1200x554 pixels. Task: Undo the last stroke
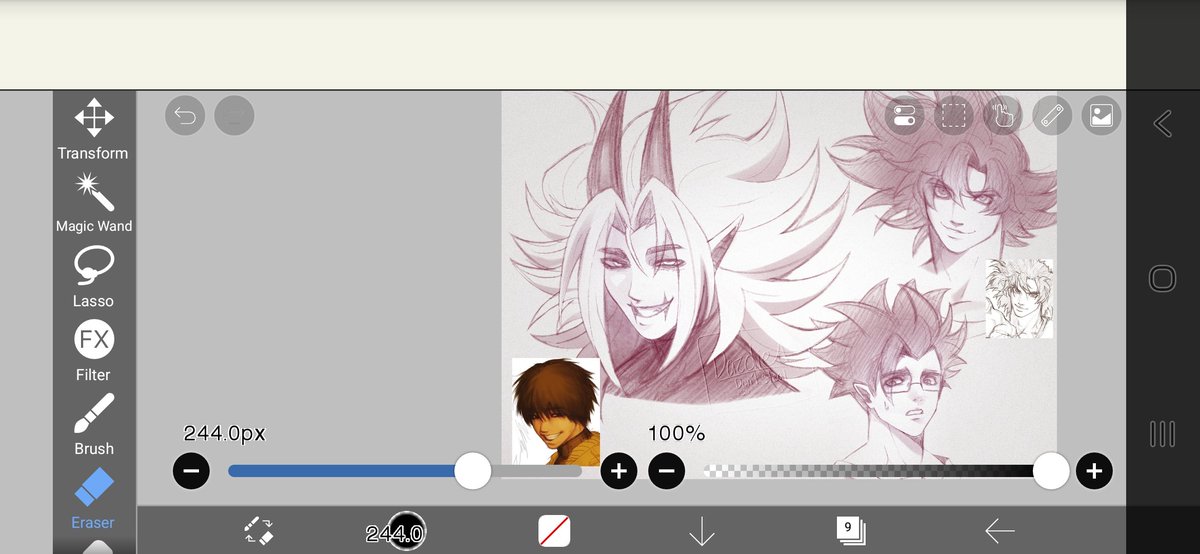[x=185, y=115]
